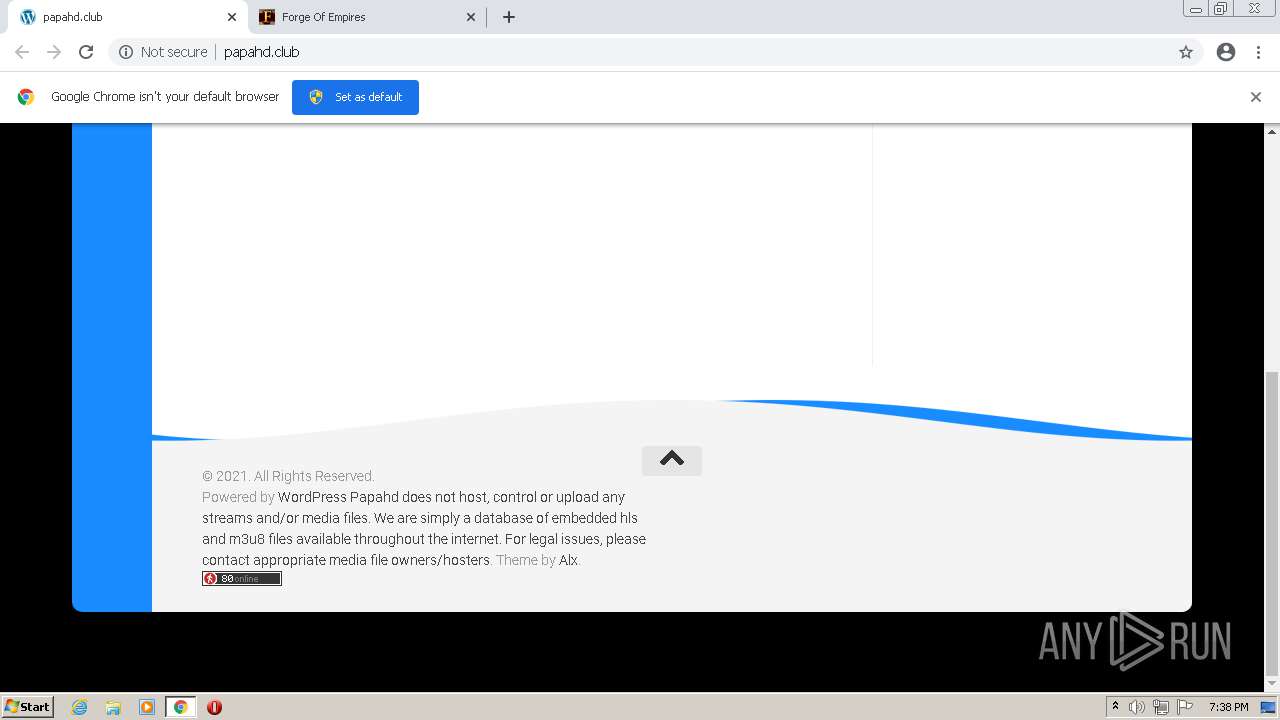This screenshot has width=1280, height=720.
Task: Reload the current page
Action: (86, 52)
